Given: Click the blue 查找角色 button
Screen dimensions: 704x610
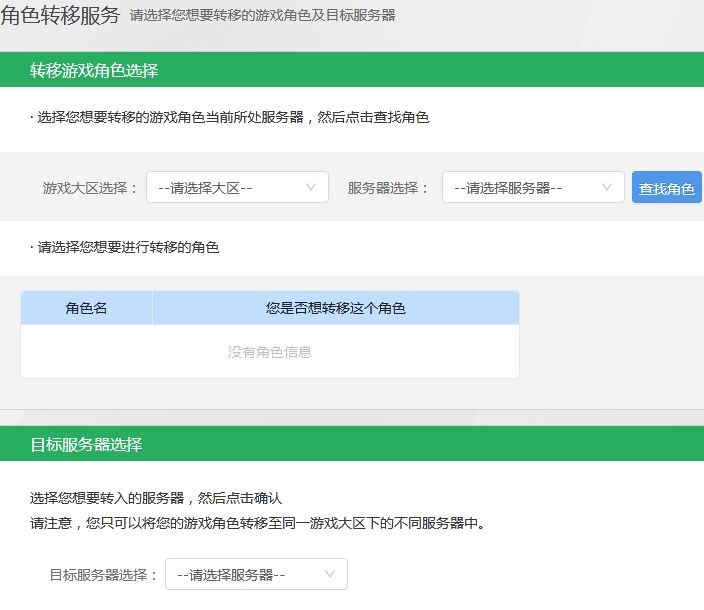Looking at the screenshot, I should point(666,187).
